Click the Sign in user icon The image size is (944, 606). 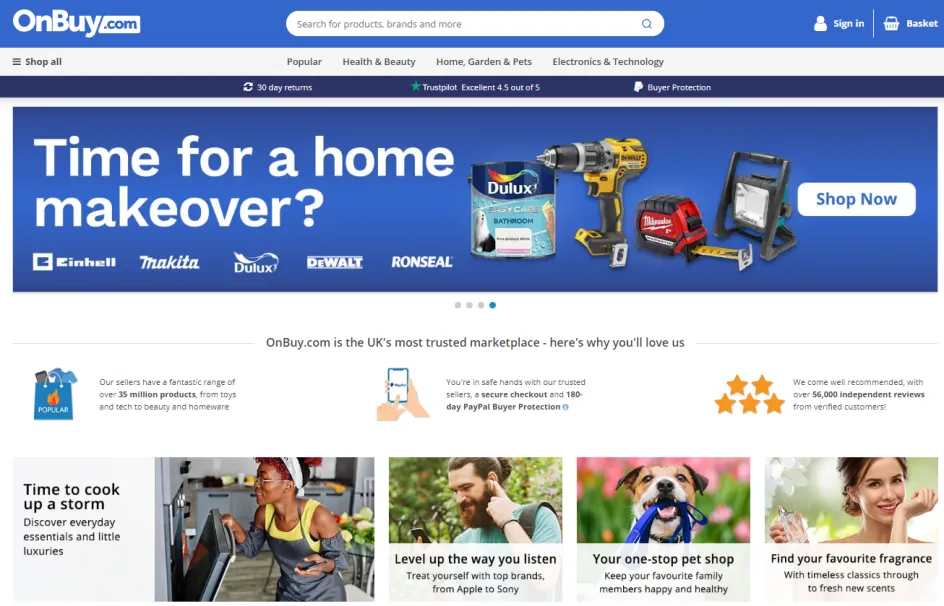pos(820,23)
